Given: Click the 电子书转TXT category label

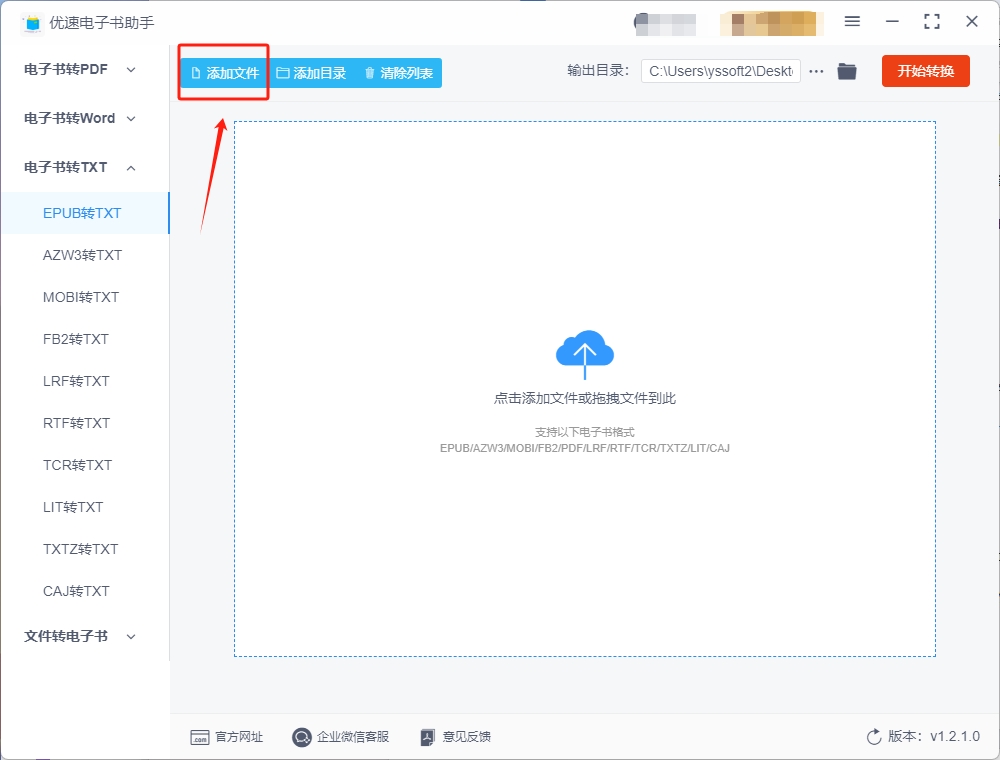Looking at the screenshot, I should pyautogui.click(x=66, y=168).
